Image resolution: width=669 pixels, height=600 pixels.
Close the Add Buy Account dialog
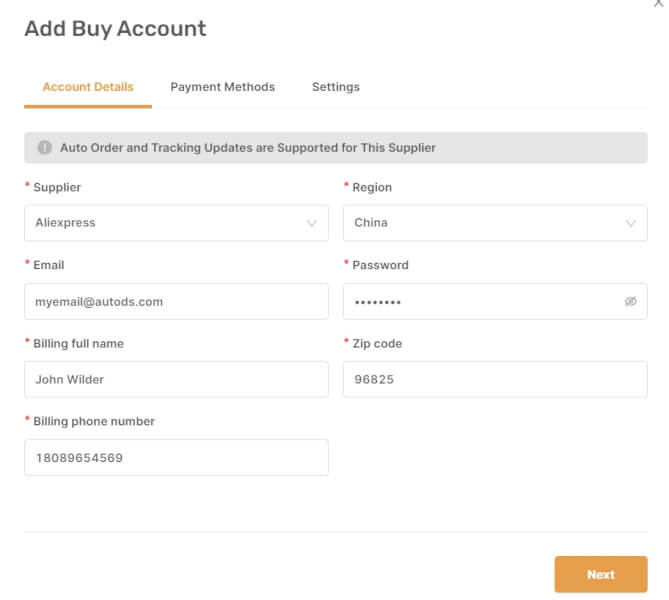click(x=658, y=3)
